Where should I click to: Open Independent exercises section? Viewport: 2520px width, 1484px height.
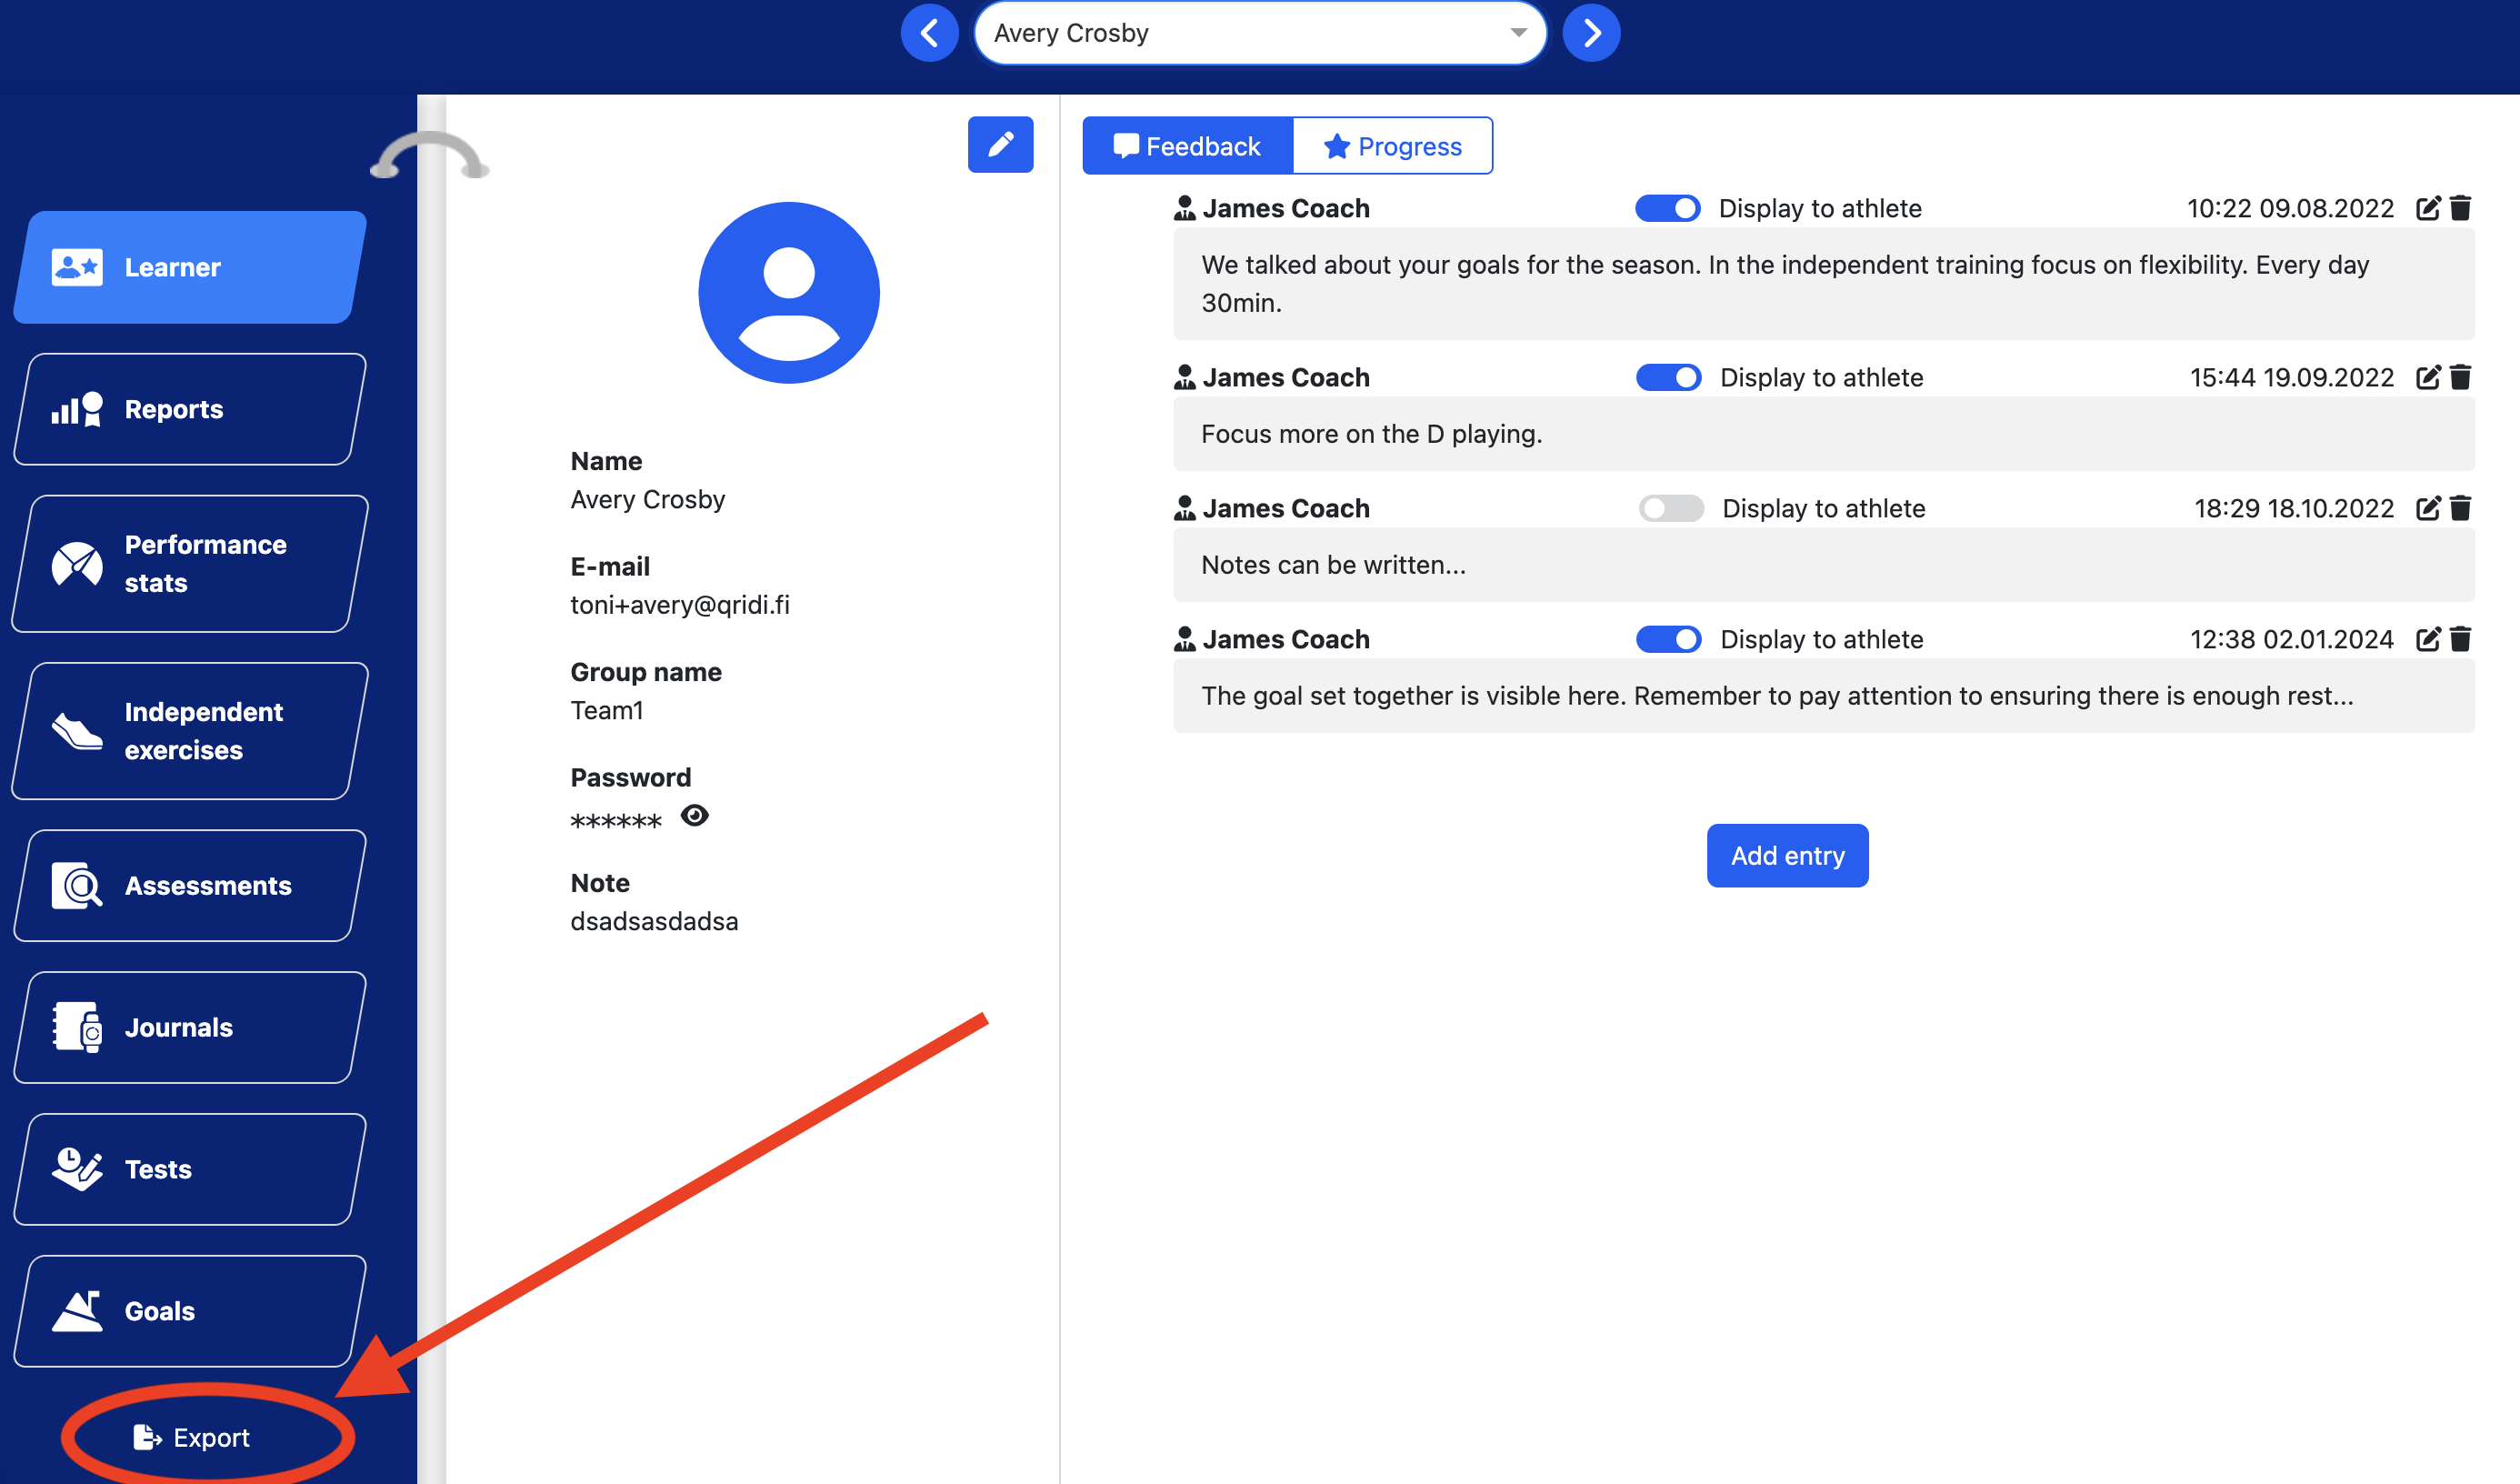click(190, 731)
